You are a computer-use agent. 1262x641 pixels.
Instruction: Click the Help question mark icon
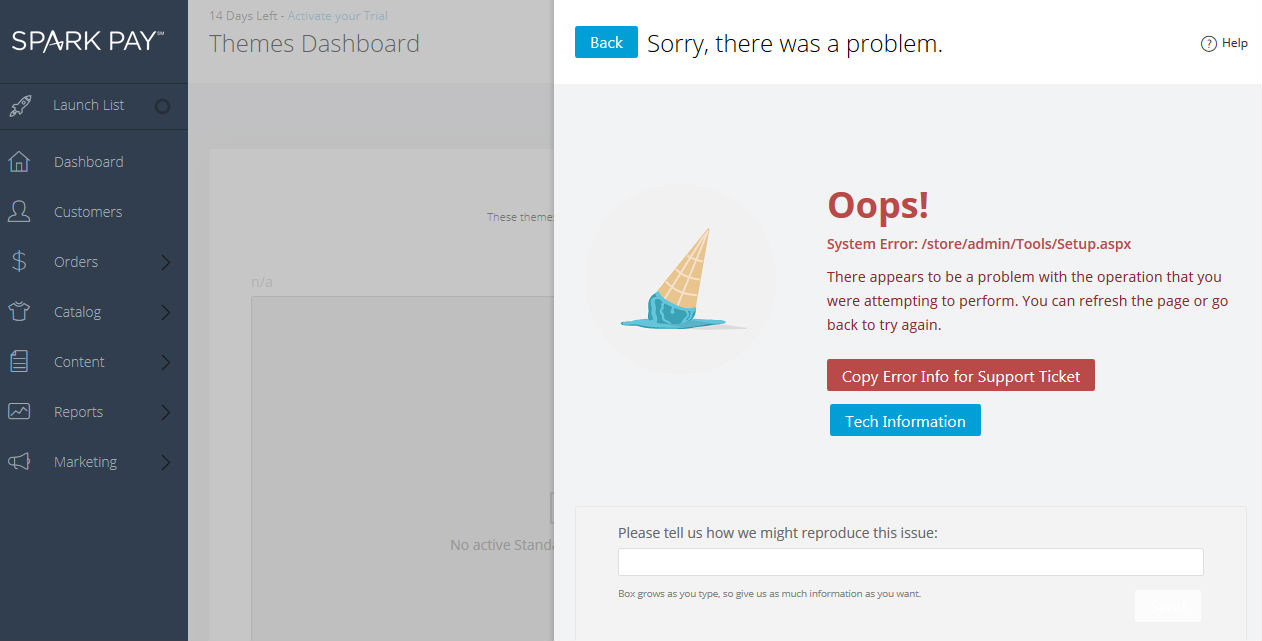[1208, 43]
